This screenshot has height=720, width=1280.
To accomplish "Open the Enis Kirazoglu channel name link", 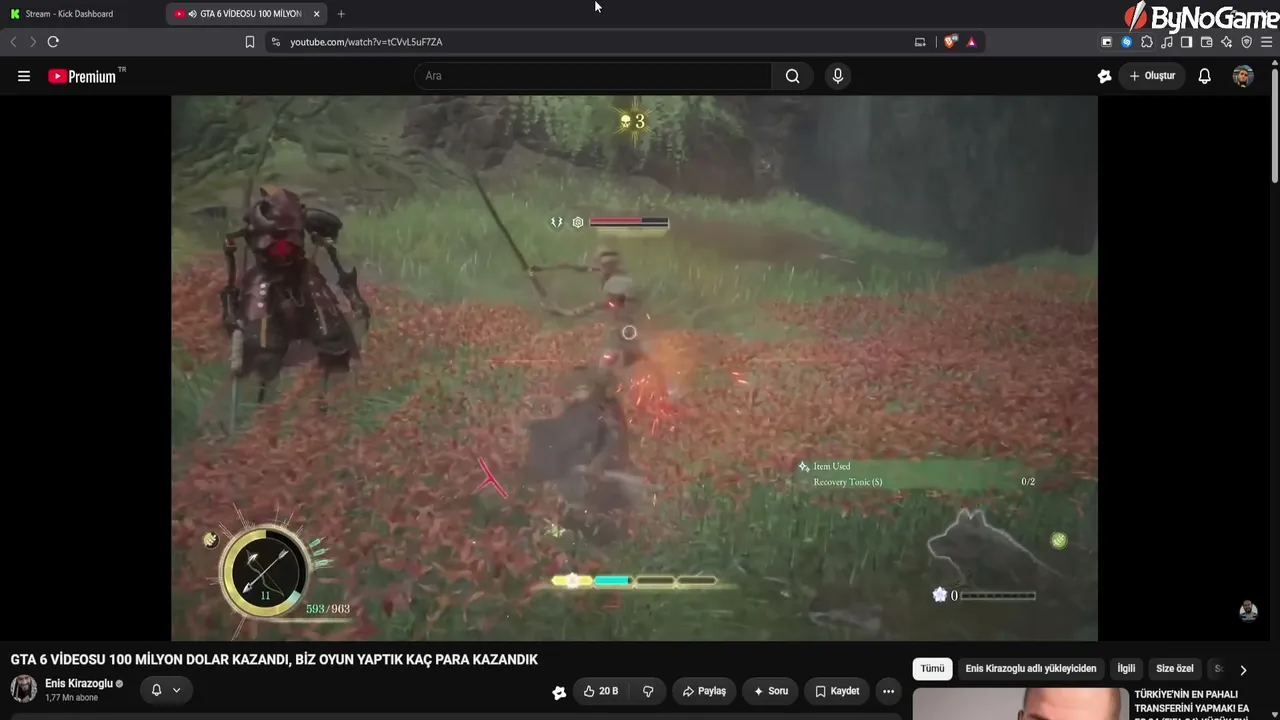I will (x=79, y=684).
